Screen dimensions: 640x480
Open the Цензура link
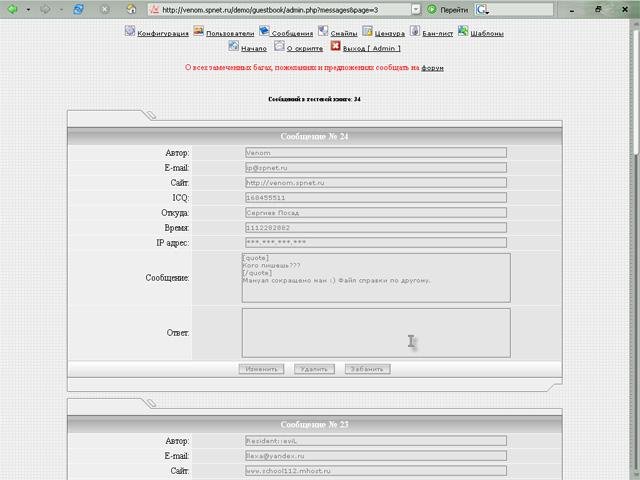click(x=390, y=33)
